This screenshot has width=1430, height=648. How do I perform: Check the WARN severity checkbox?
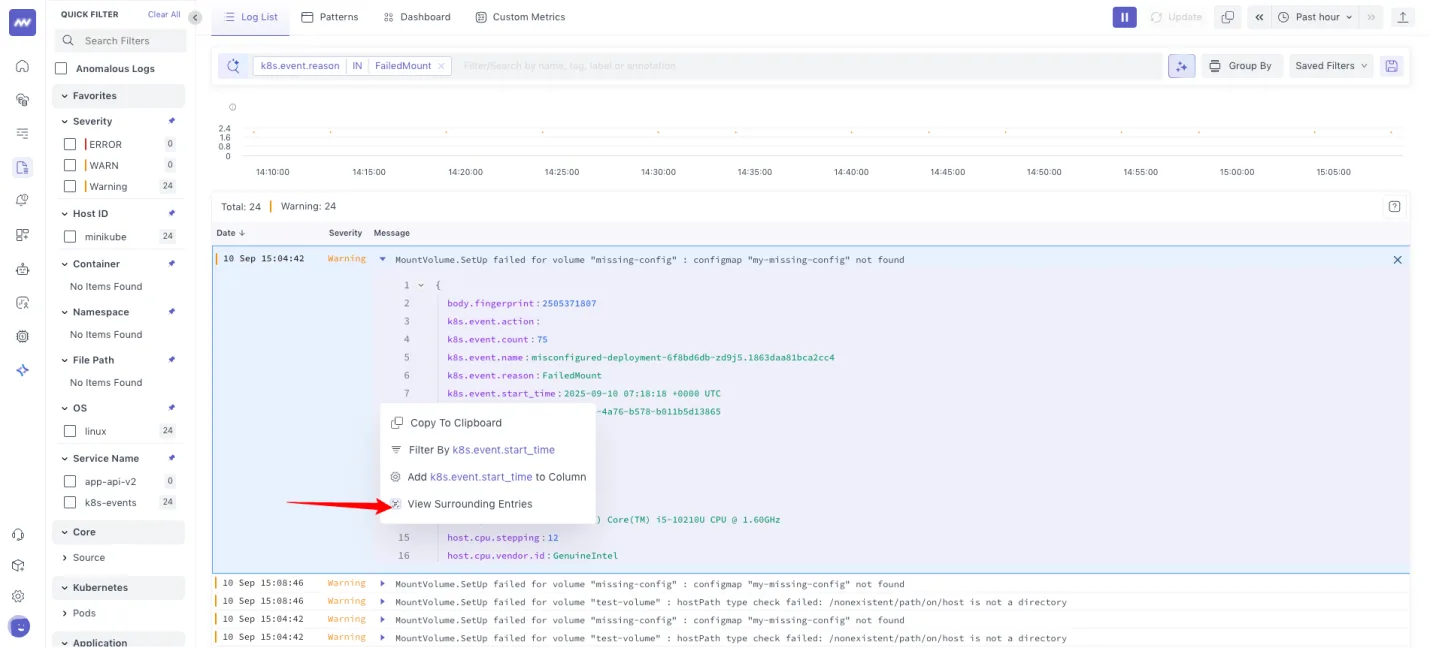(70, 165)
